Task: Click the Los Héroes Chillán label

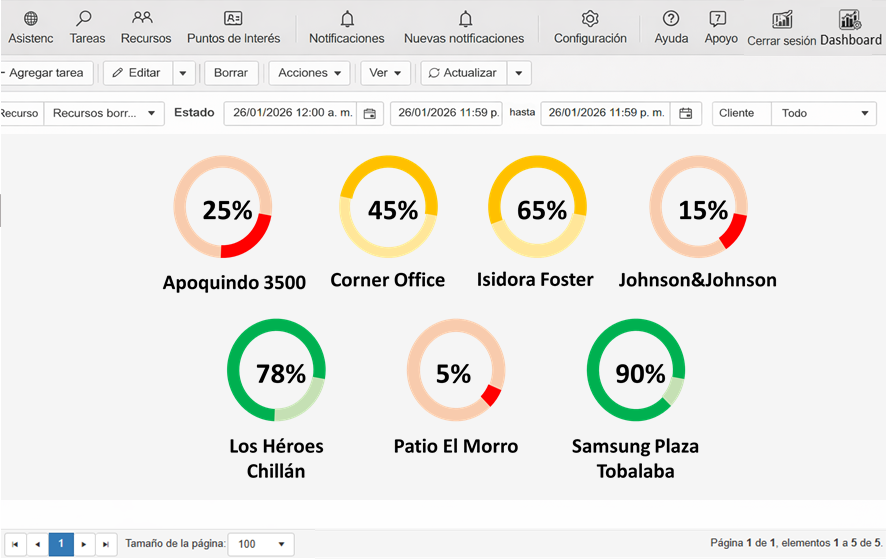Action: [x=276, y=458]
